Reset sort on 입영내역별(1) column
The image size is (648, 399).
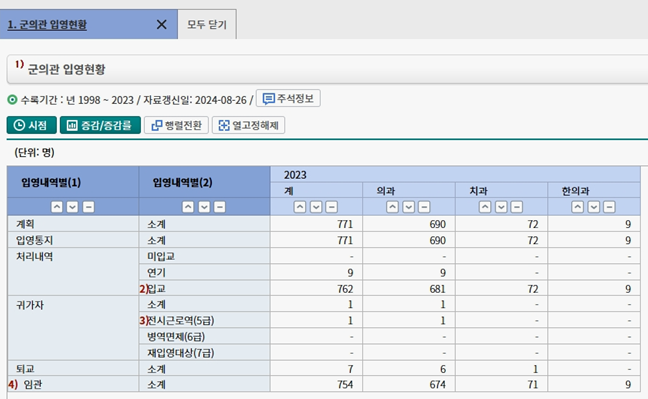(x=88, y=207)
